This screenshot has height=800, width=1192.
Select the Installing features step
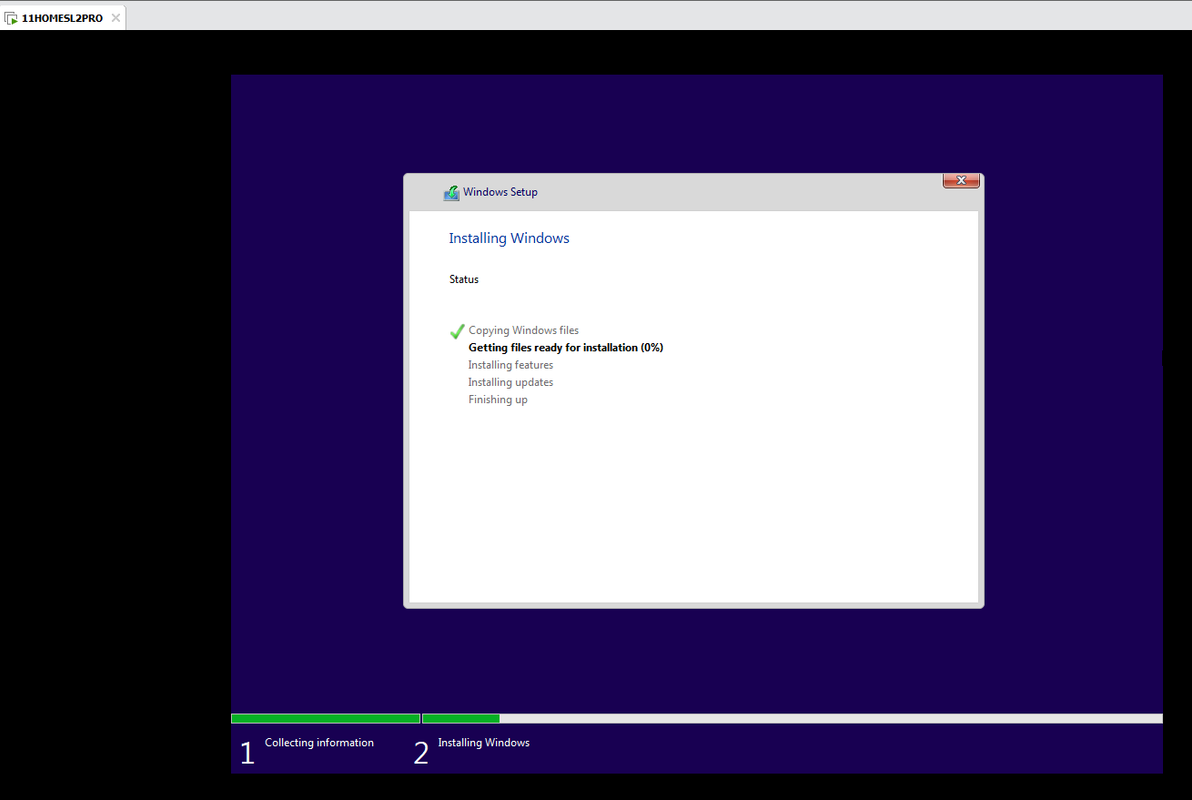pos(511,365)
